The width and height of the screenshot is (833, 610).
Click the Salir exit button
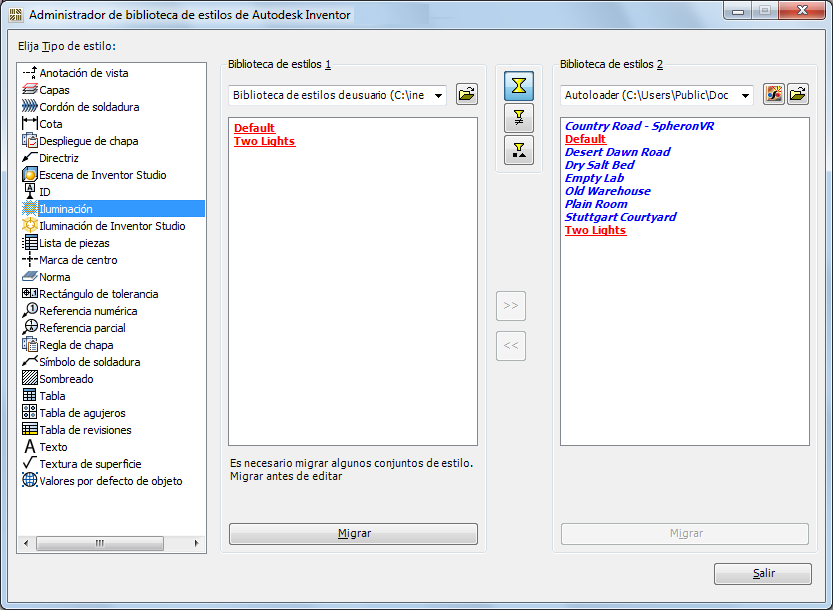tap(763, 573)
